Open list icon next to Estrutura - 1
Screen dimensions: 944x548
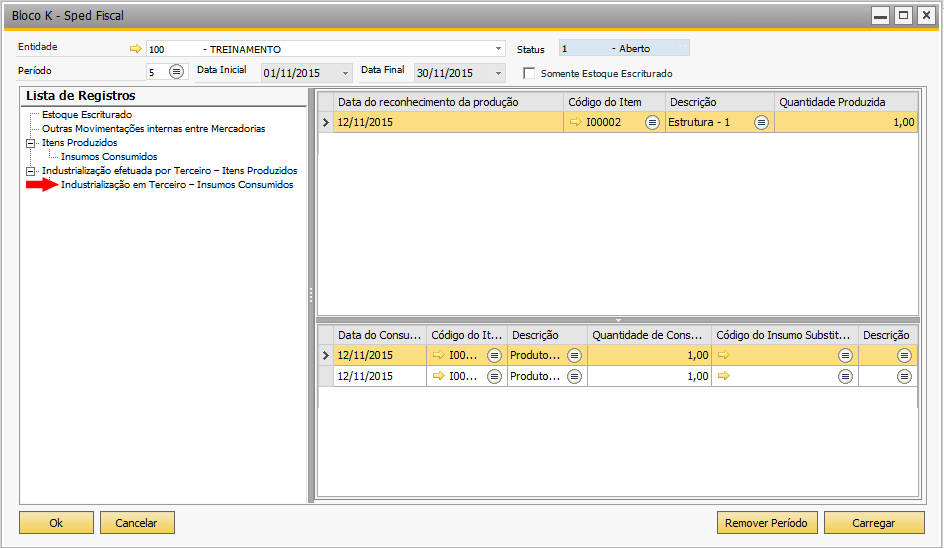pyautogui.click(x=761, y=122)
